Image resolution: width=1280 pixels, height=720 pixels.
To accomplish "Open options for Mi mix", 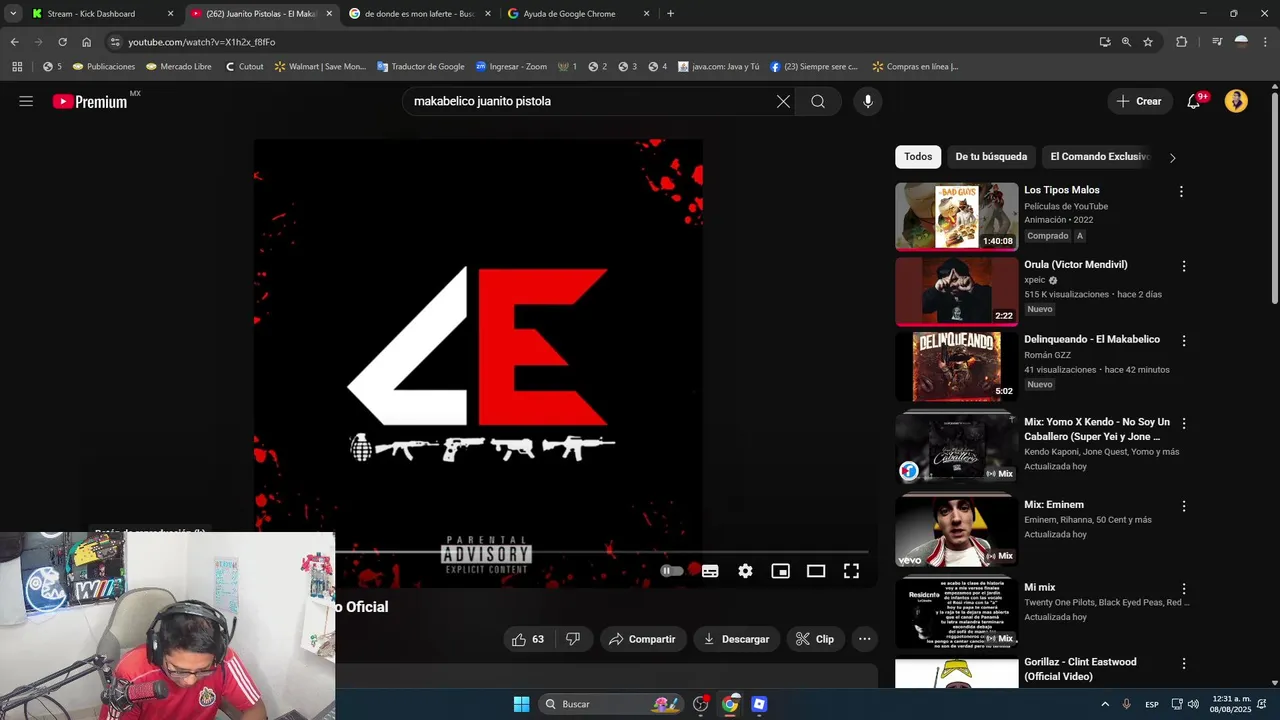I will [x=1184, y=589].
